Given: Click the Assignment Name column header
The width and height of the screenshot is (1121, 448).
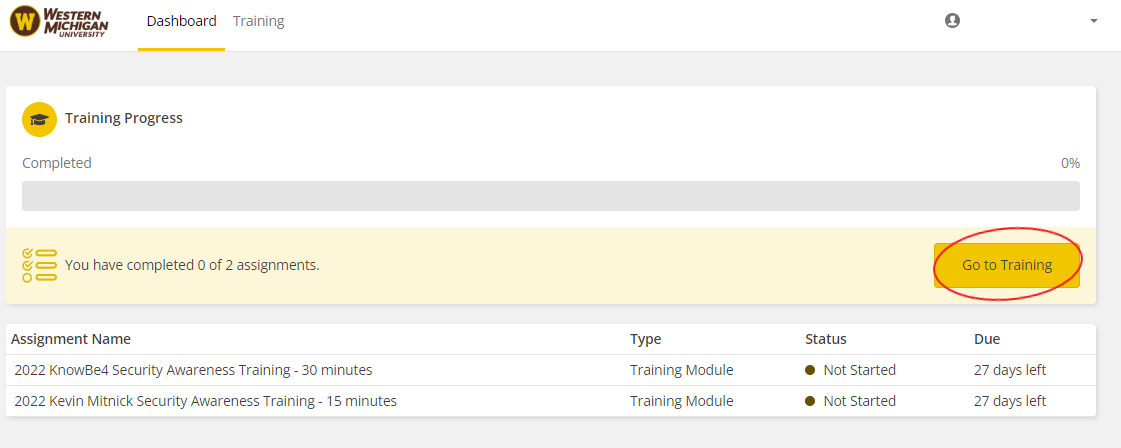Looking at the screenshot, I should coord(71,339).
